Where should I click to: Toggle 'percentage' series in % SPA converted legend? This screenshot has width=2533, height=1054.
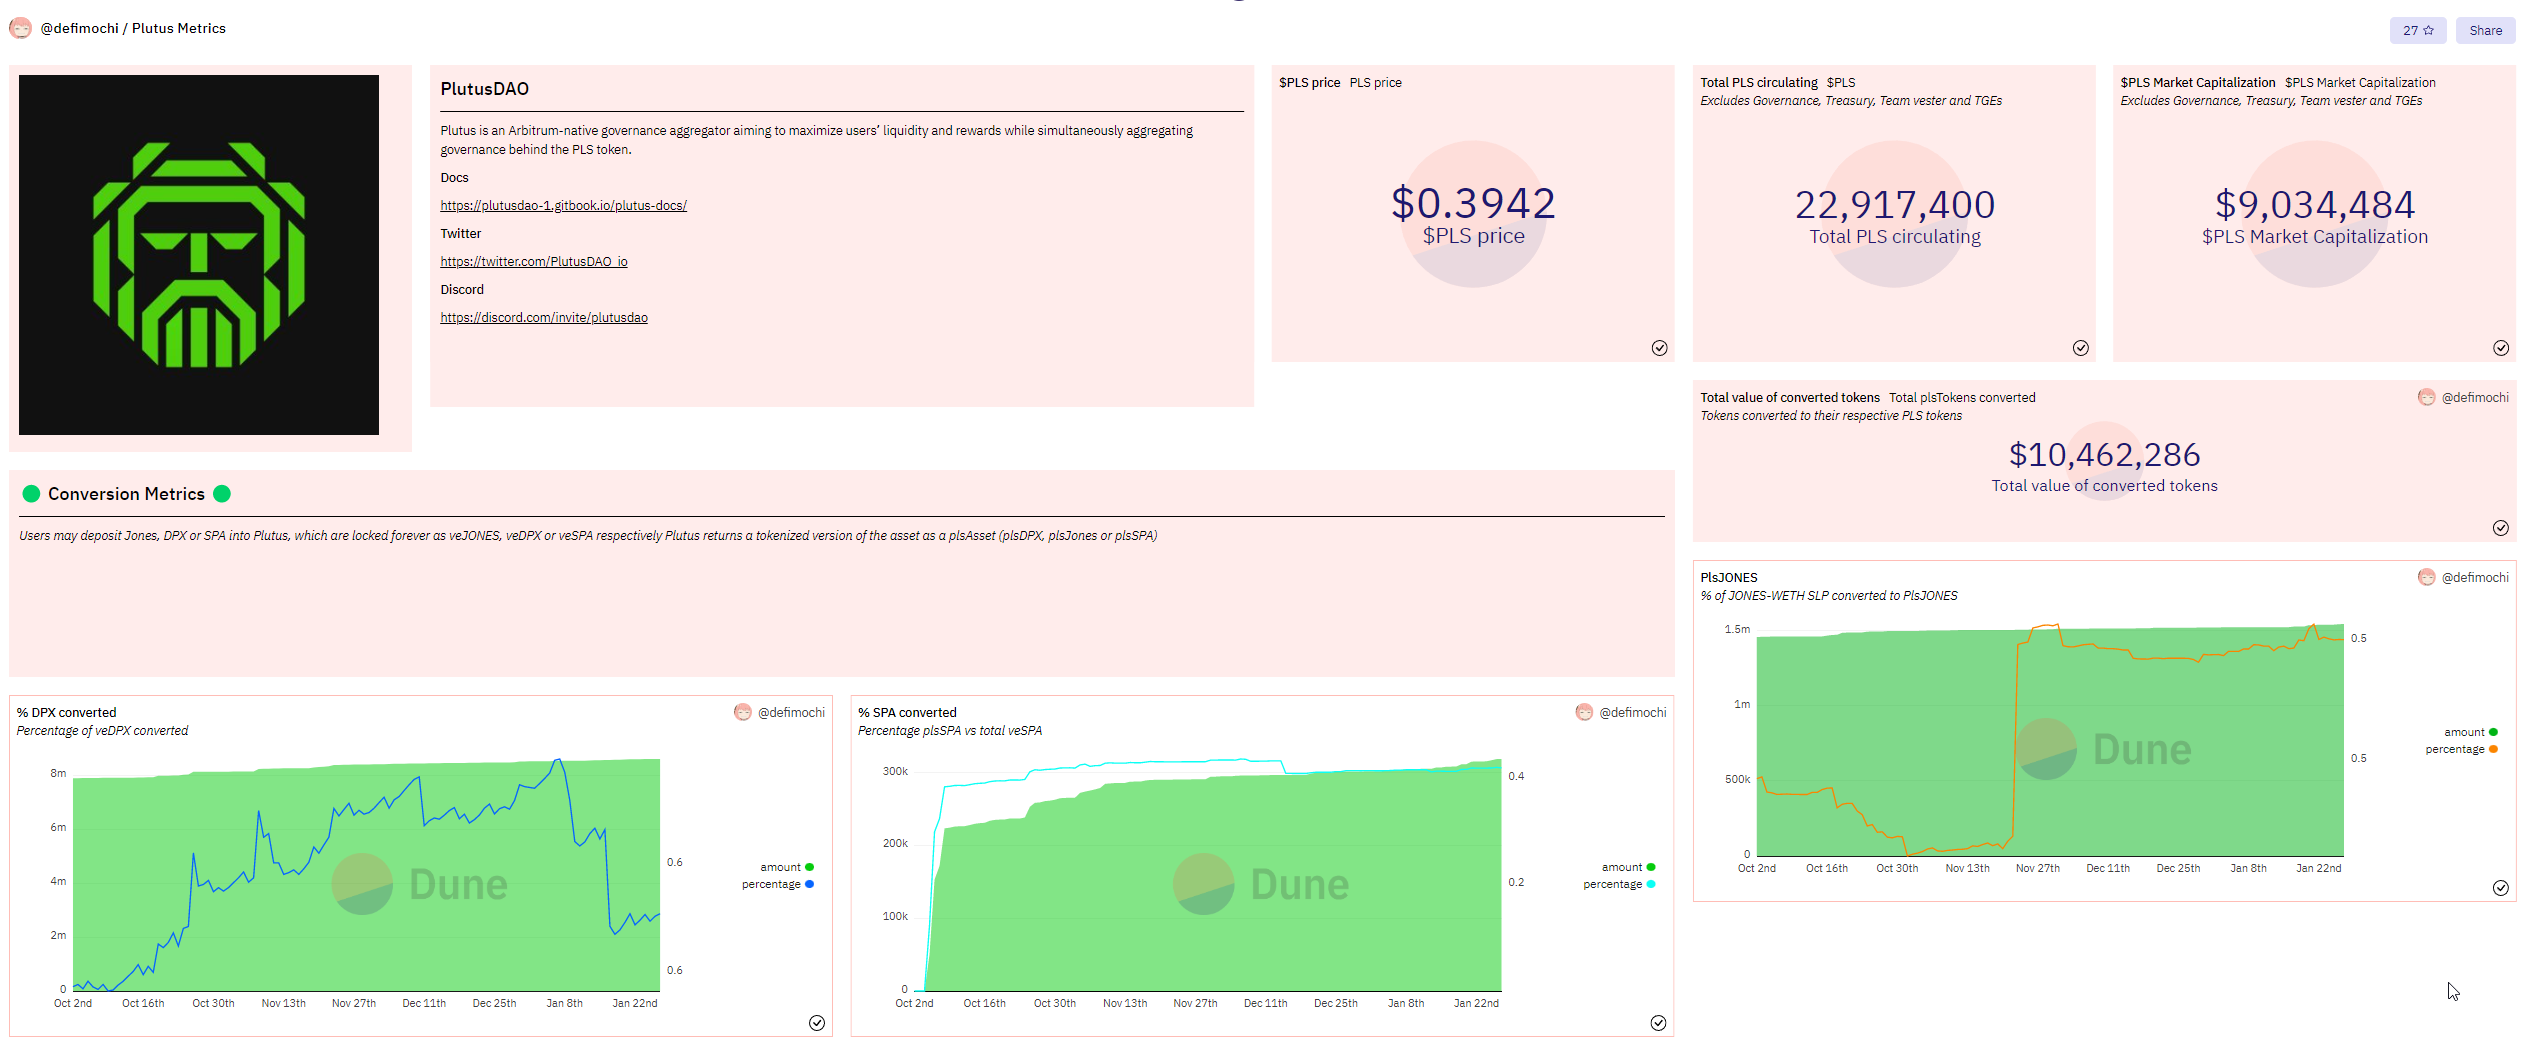[x=1619, y=885]
